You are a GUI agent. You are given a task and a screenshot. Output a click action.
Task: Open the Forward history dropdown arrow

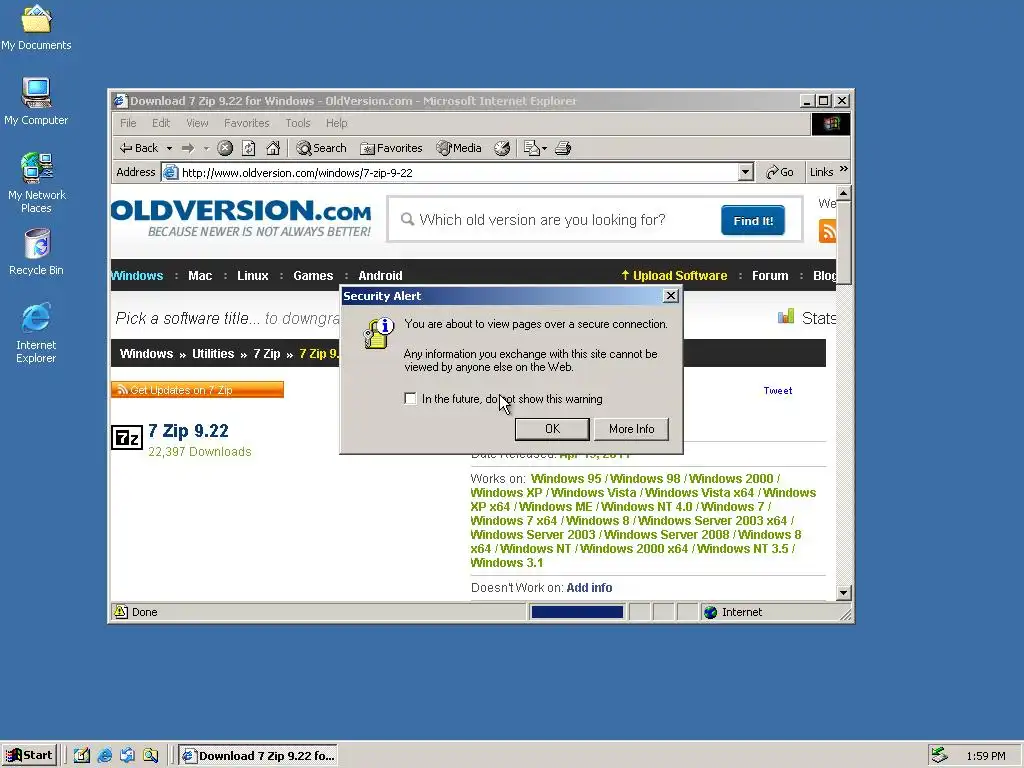point(206,148)
